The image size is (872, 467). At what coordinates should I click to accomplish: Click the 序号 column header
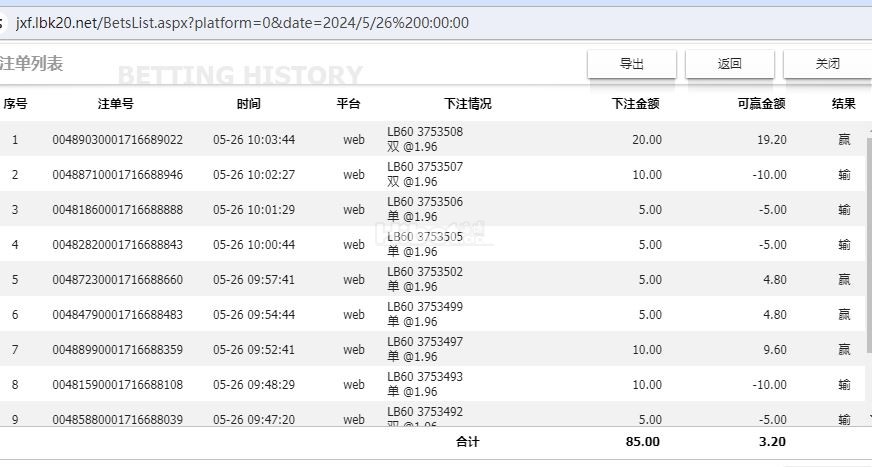click(x=15, y=103)
